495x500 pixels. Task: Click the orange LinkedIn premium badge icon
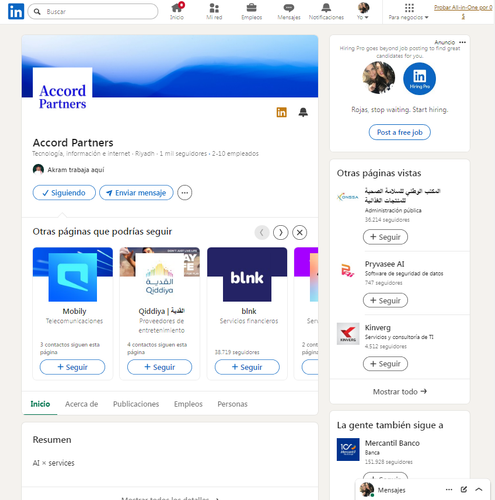point(282,112)
